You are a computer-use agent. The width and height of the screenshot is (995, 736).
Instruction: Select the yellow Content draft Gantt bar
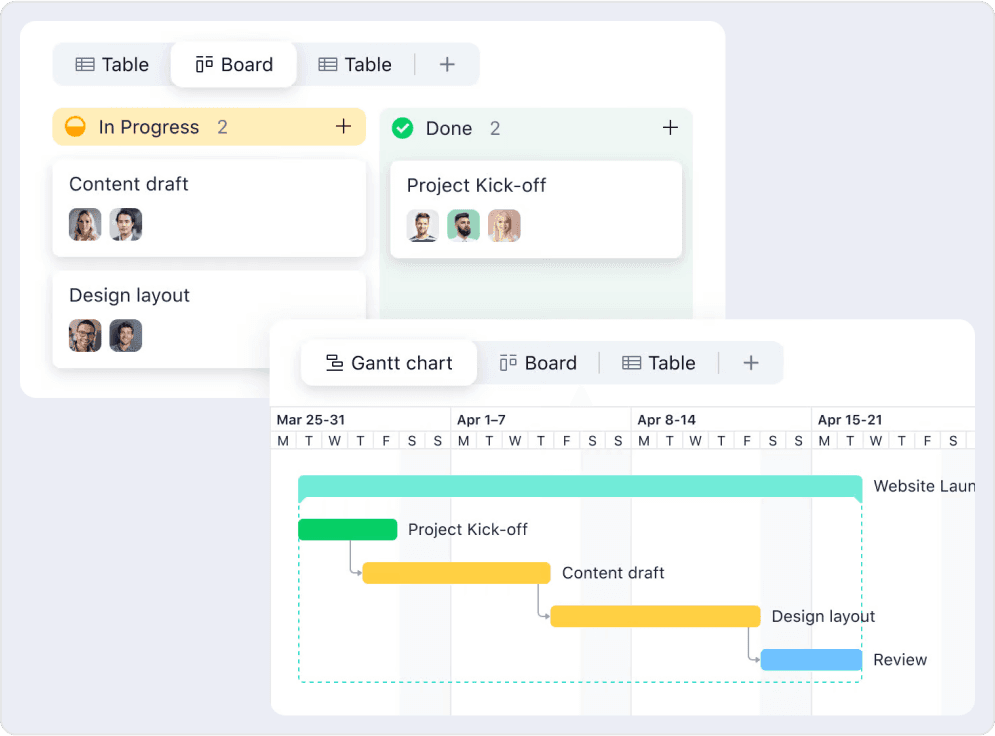pos(456,573)
